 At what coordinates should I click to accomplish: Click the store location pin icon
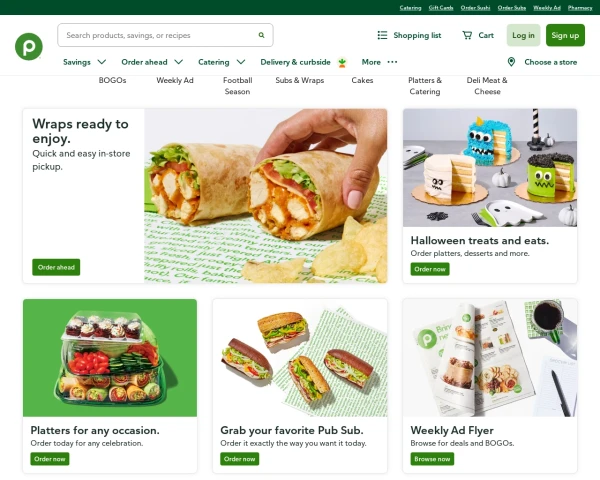click(x=511, y=62)
